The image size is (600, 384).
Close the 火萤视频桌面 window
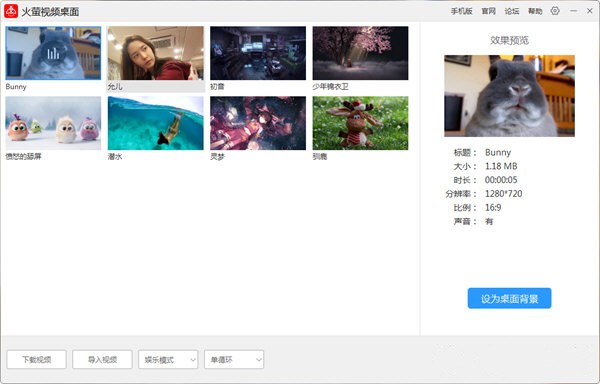pos(590,11)
